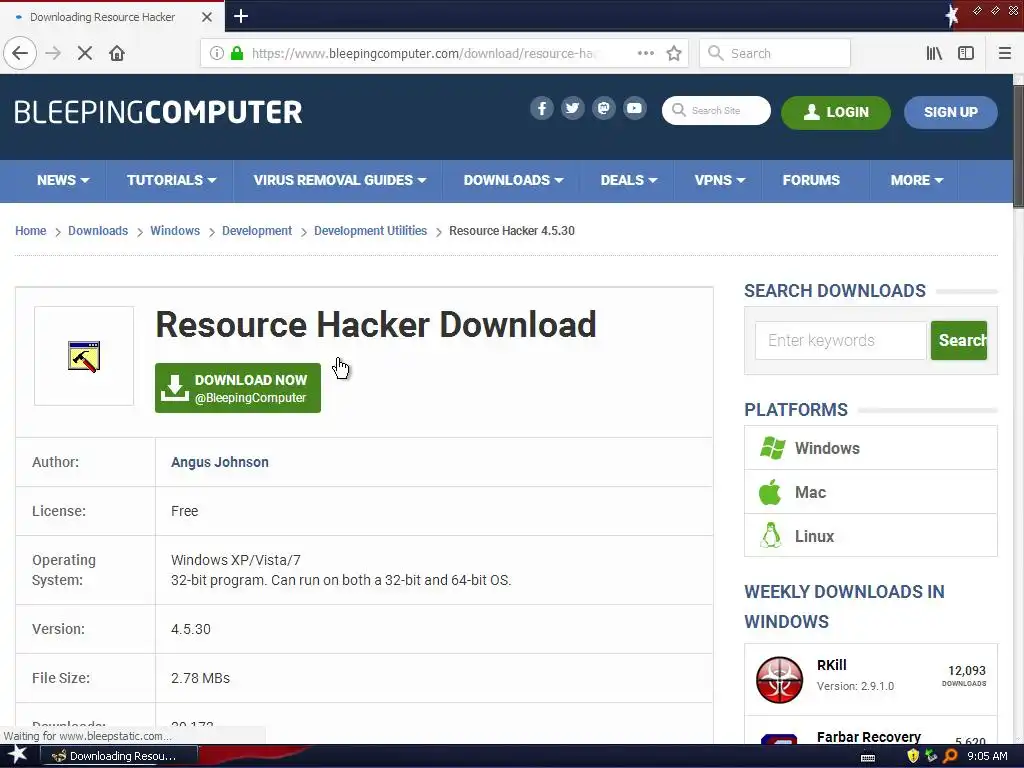Expand the DOWNLOADS dropdown menu
The width and height of the screenshot is (1024, 768).
(513, 180)
